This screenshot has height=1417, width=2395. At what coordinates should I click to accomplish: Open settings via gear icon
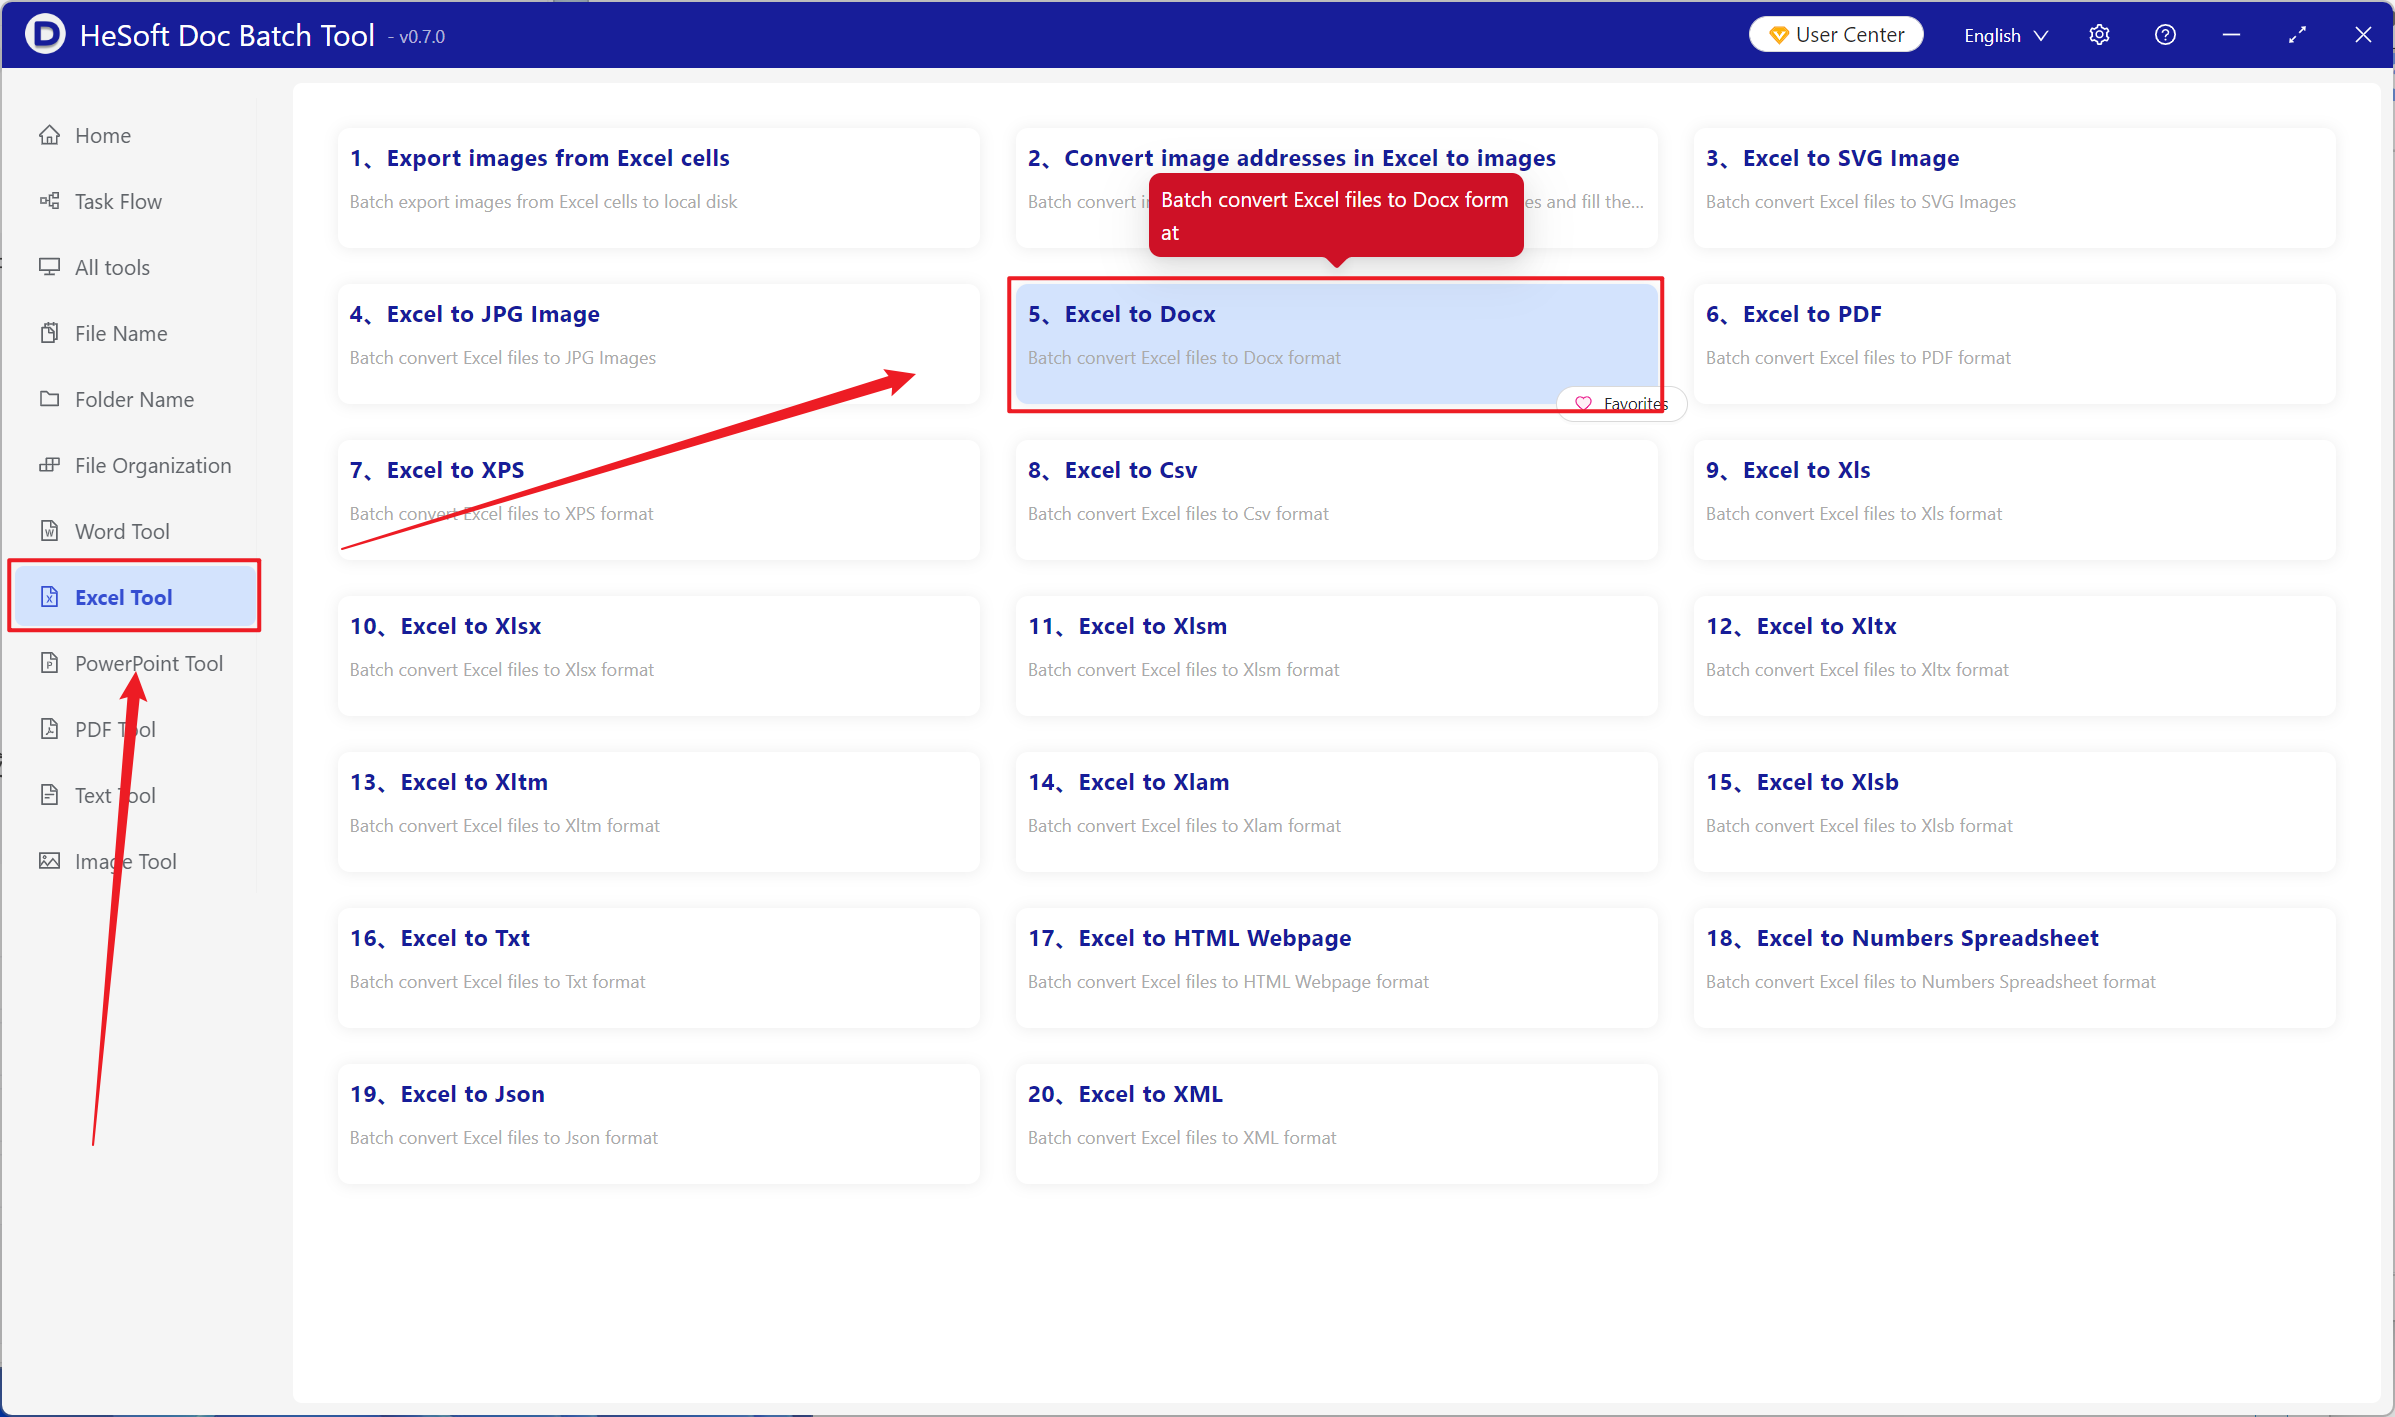(x=2099, y=35)
